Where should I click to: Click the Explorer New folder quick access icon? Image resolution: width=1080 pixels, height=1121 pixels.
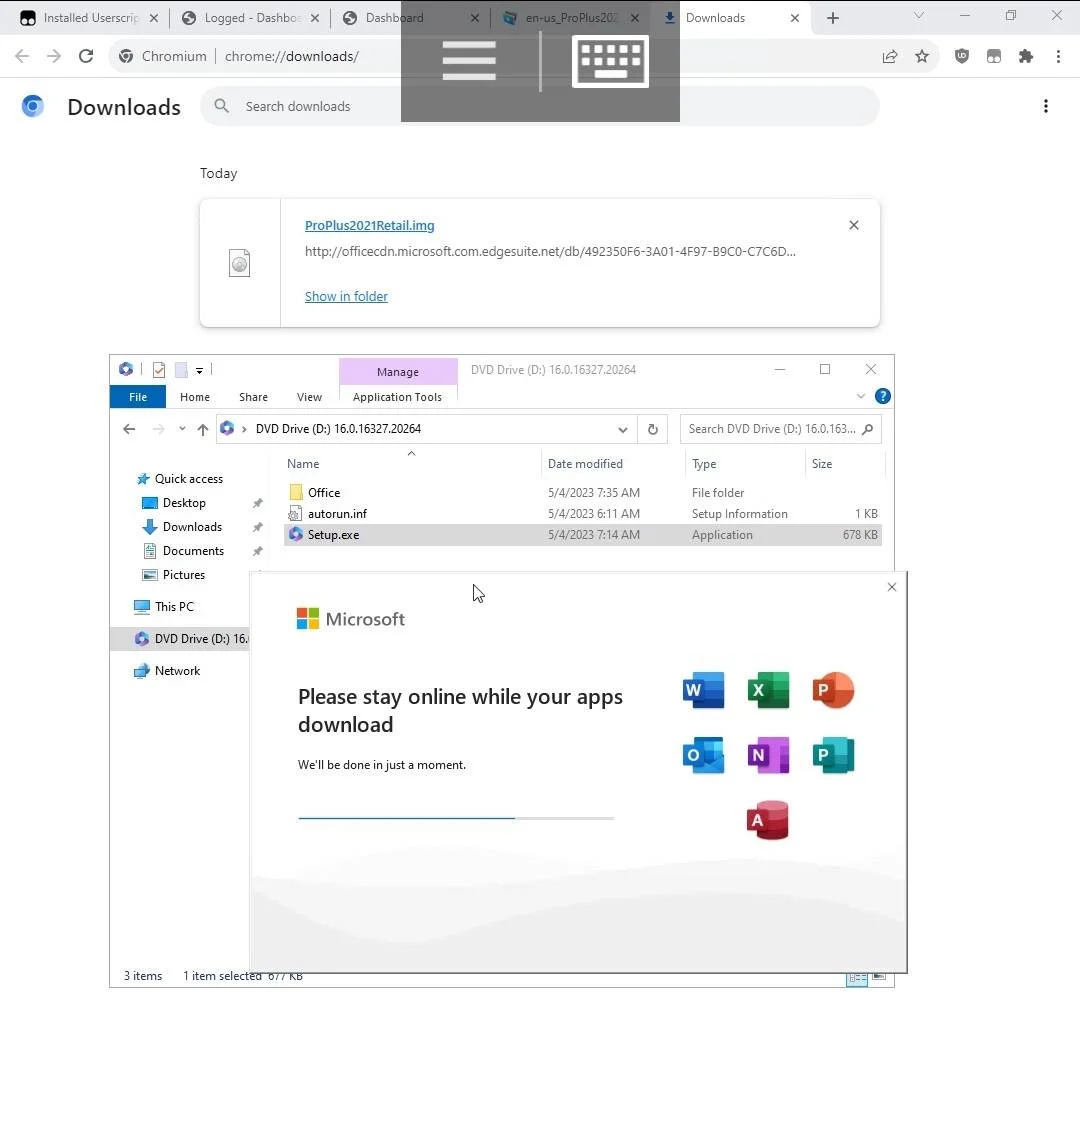[x=181, y=370]
